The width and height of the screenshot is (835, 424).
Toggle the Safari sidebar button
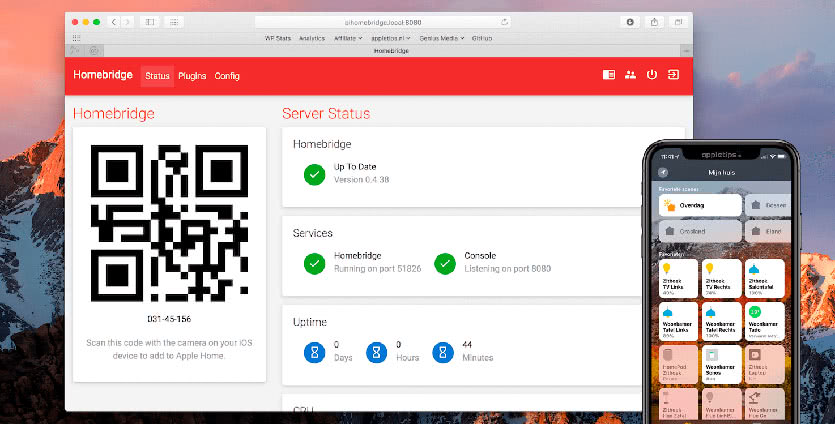[151, 21]
